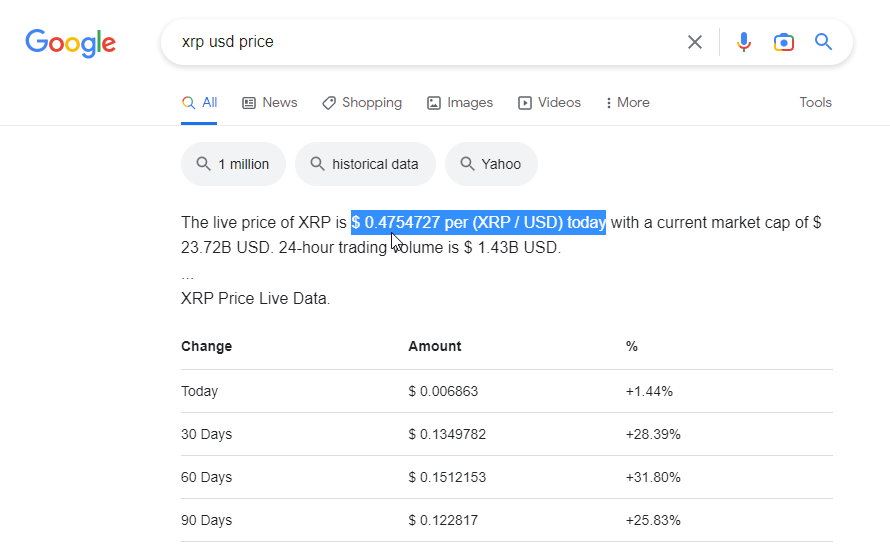Open the News results tab
This screenshot has height=552, width=890.
coord(279,103)
